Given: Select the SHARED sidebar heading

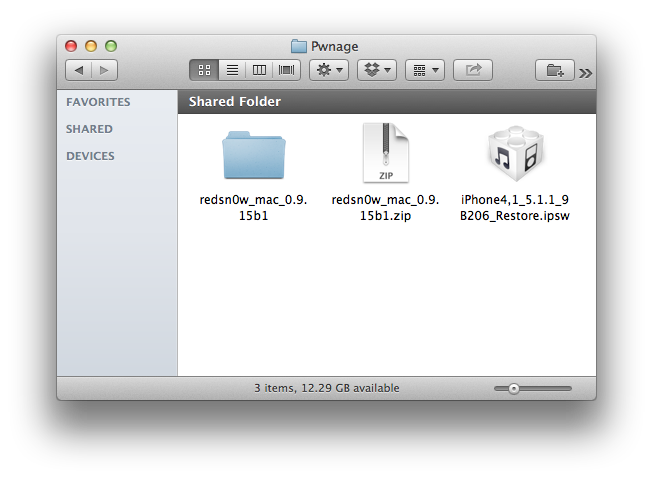Looking at the screenshot, I should click(89, 129).
